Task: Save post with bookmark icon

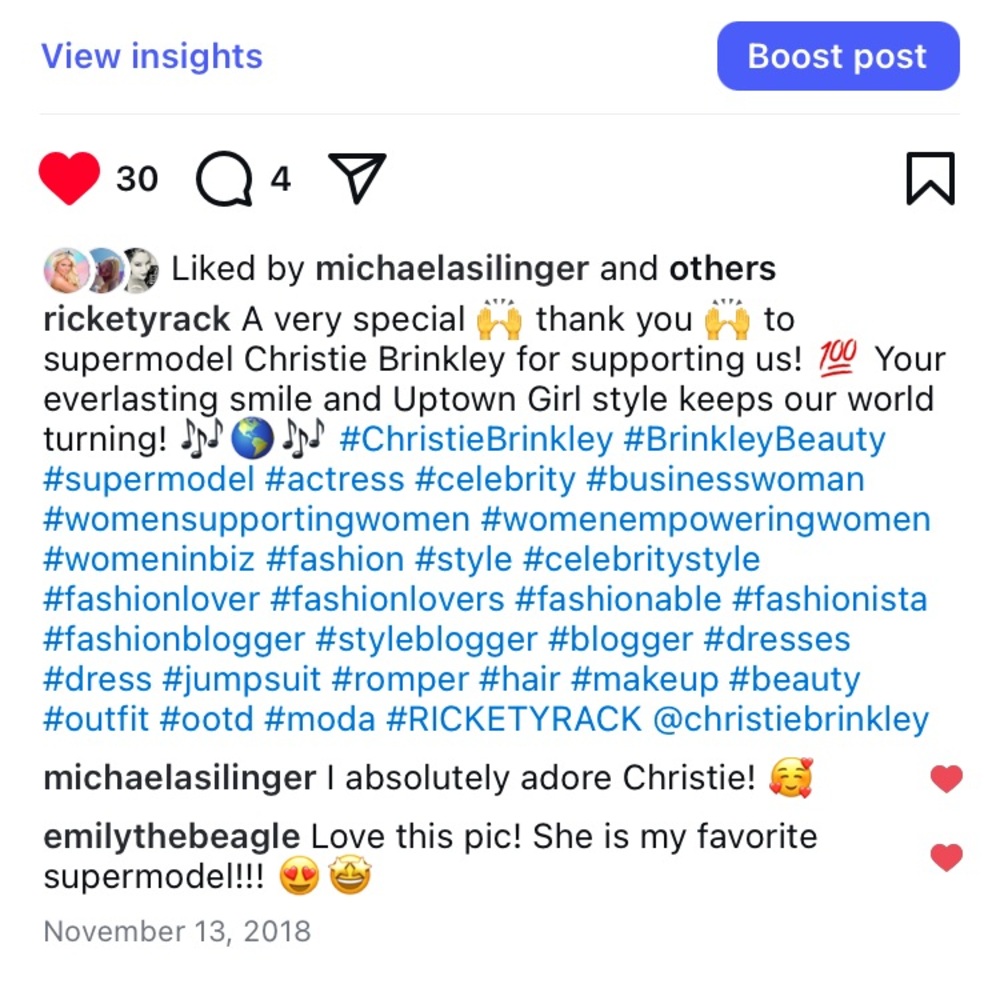Action: 930,179
